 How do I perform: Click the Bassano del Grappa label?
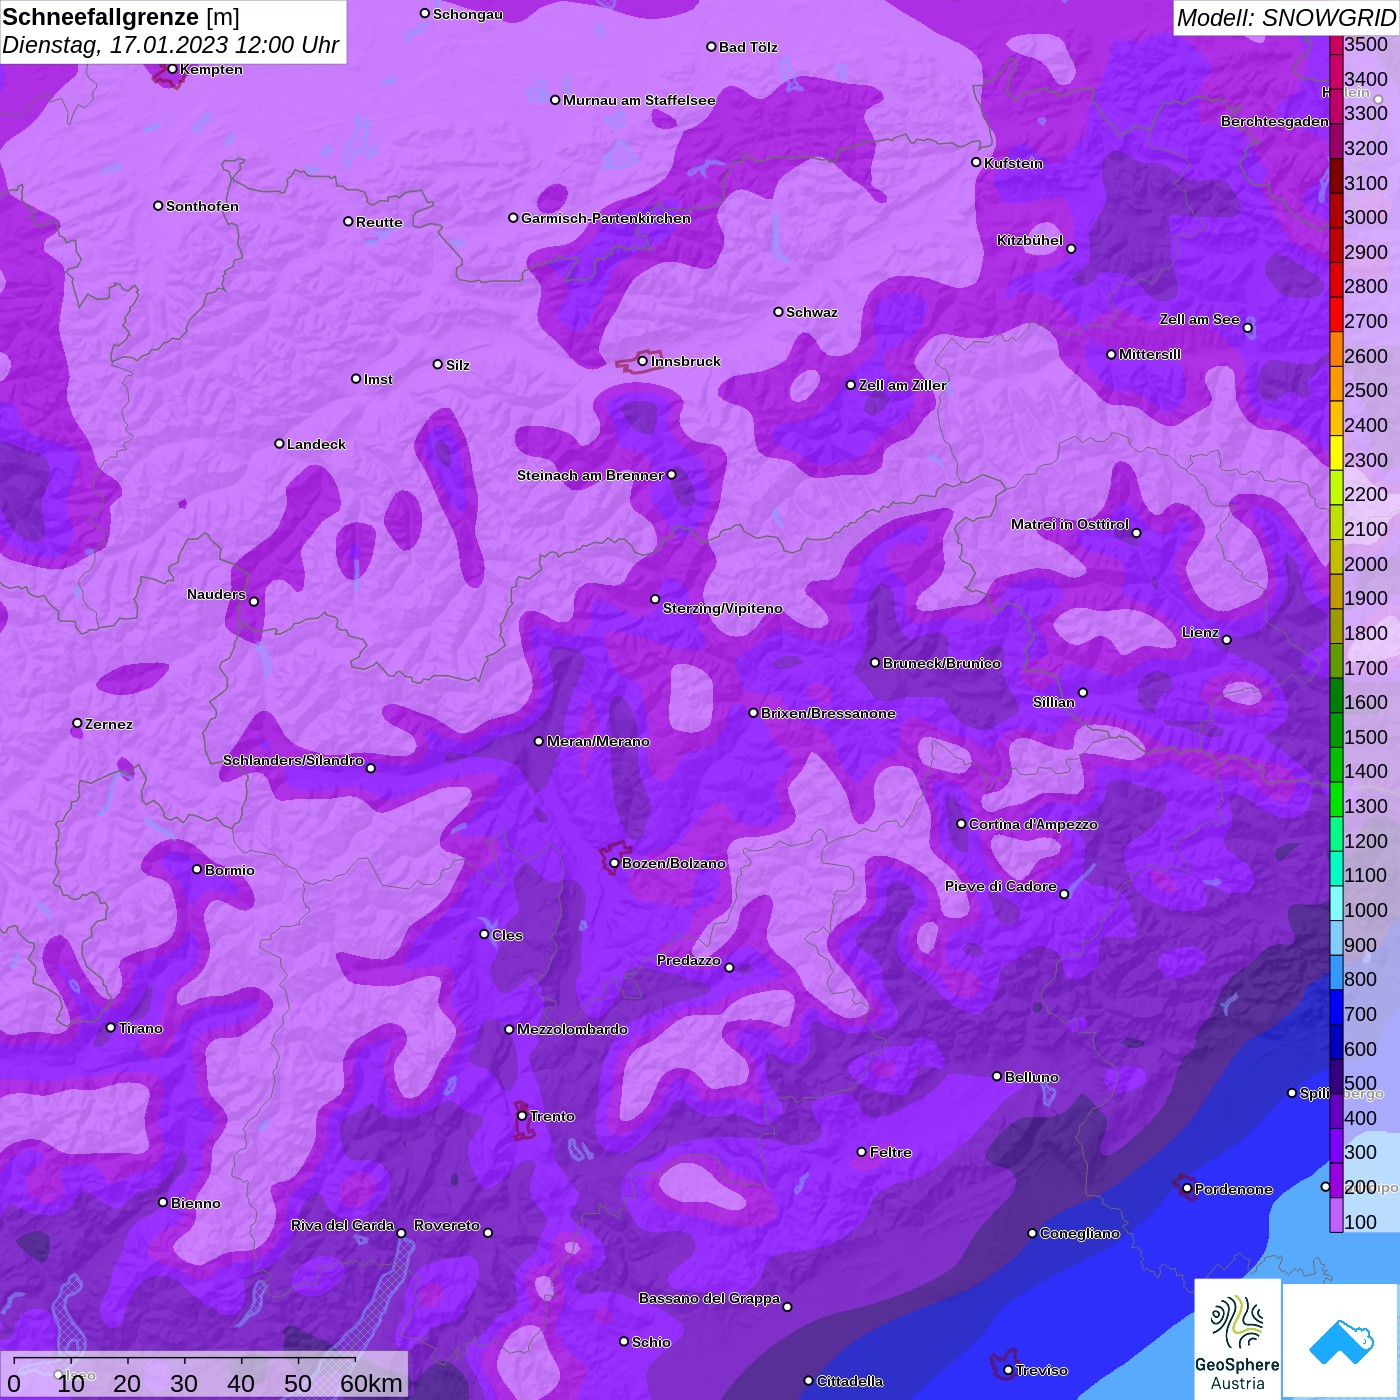coord(710,1298)
